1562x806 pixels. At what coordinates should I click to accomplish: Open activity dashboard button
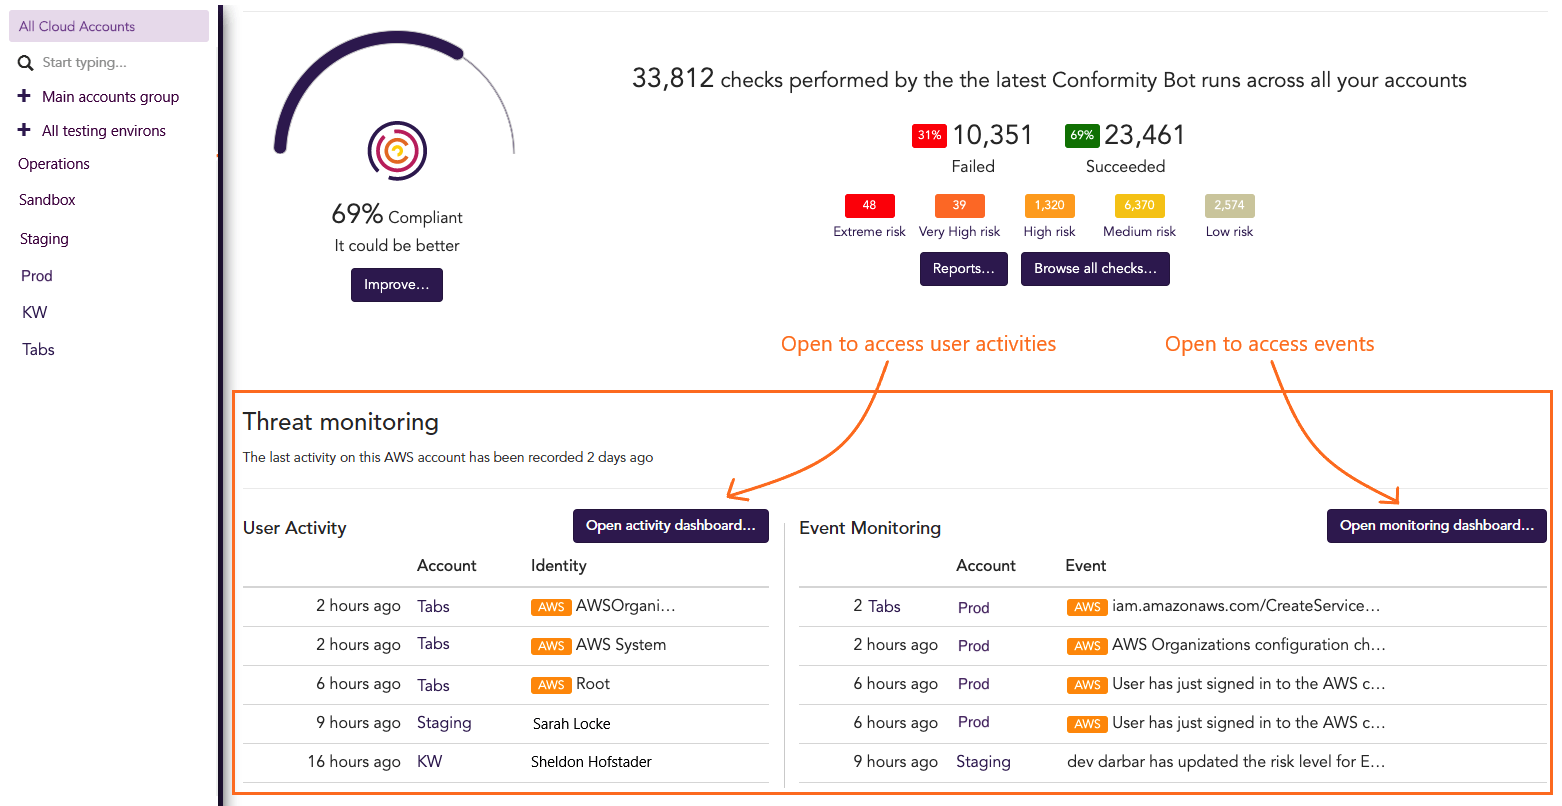[671, 526]
